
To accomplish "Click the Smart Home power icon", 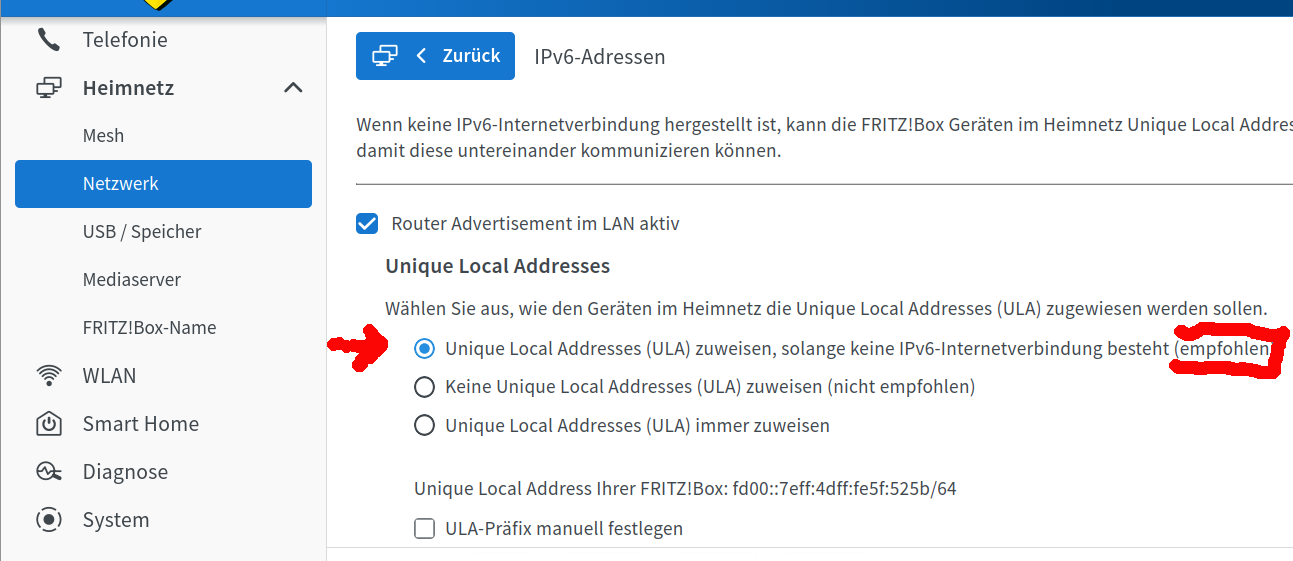I will (48, 424).
